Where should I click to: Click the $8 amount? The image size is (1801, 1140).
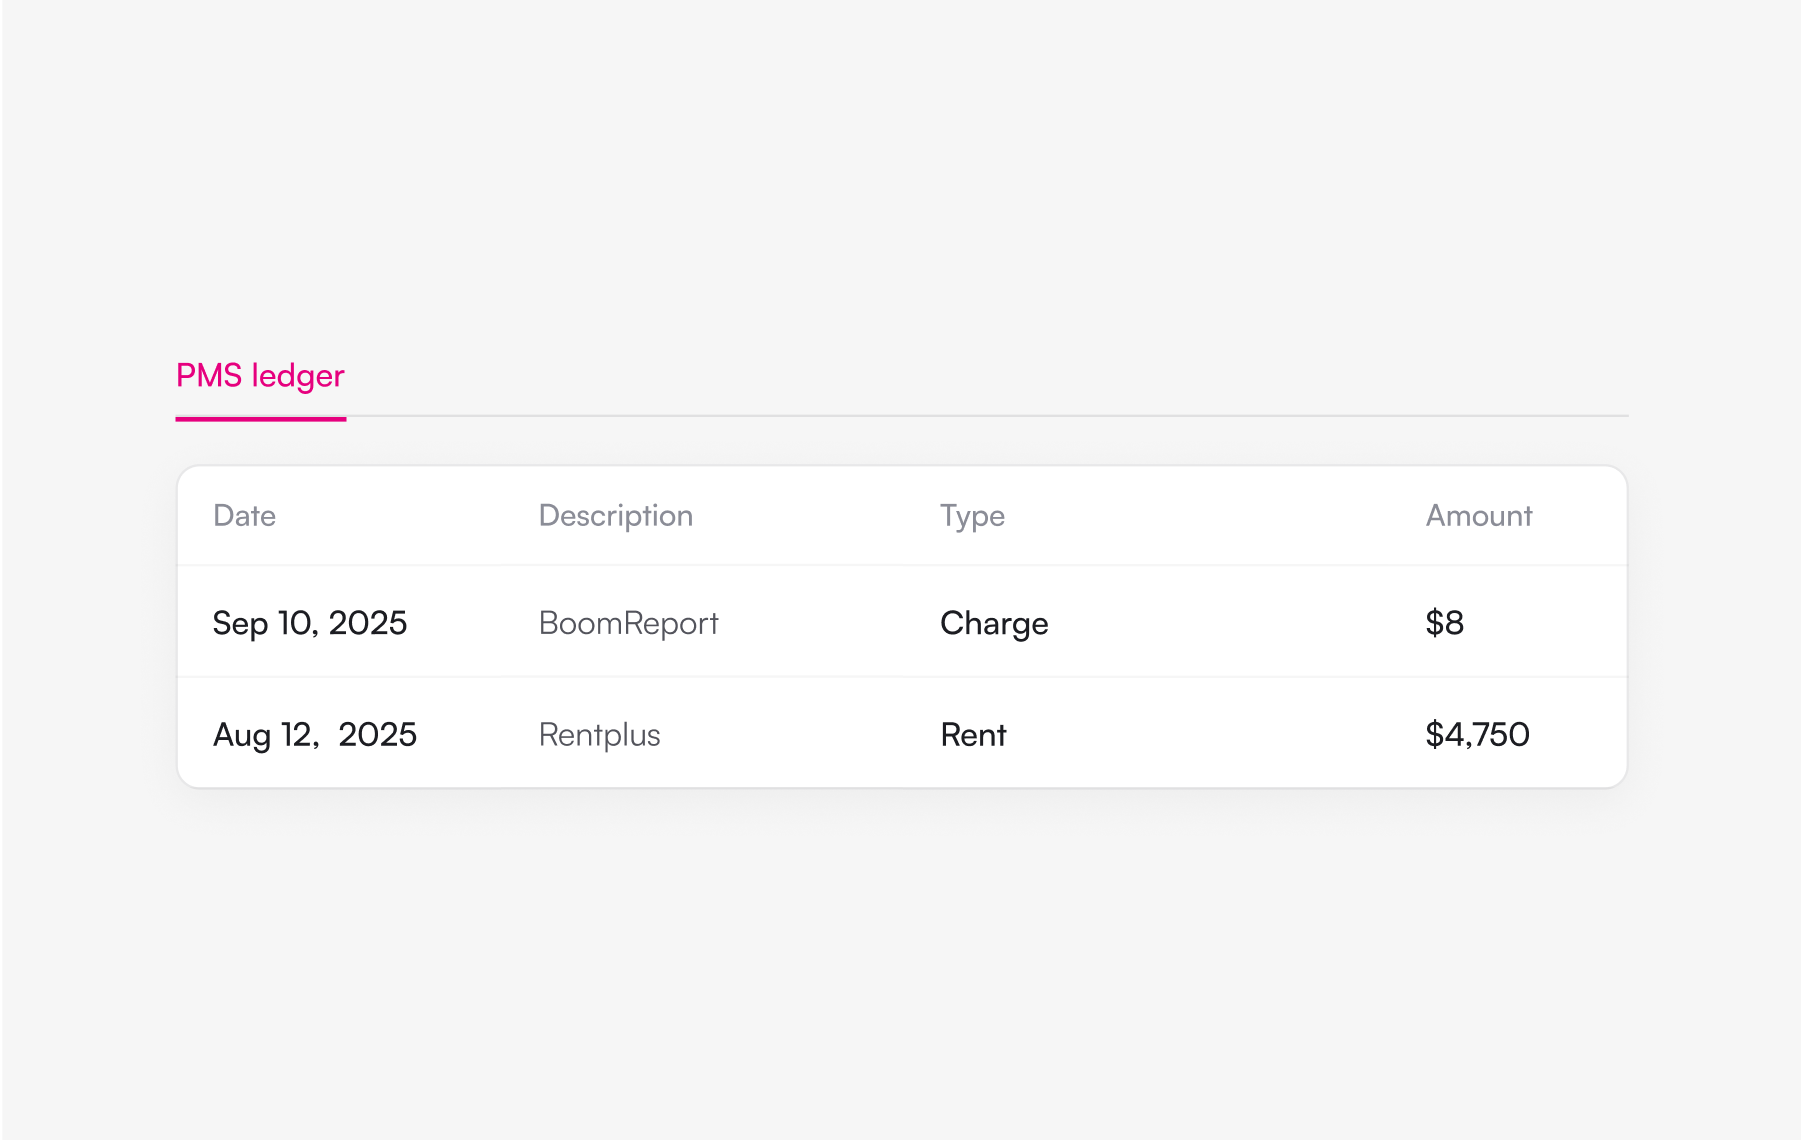[x=1444, y=623]
